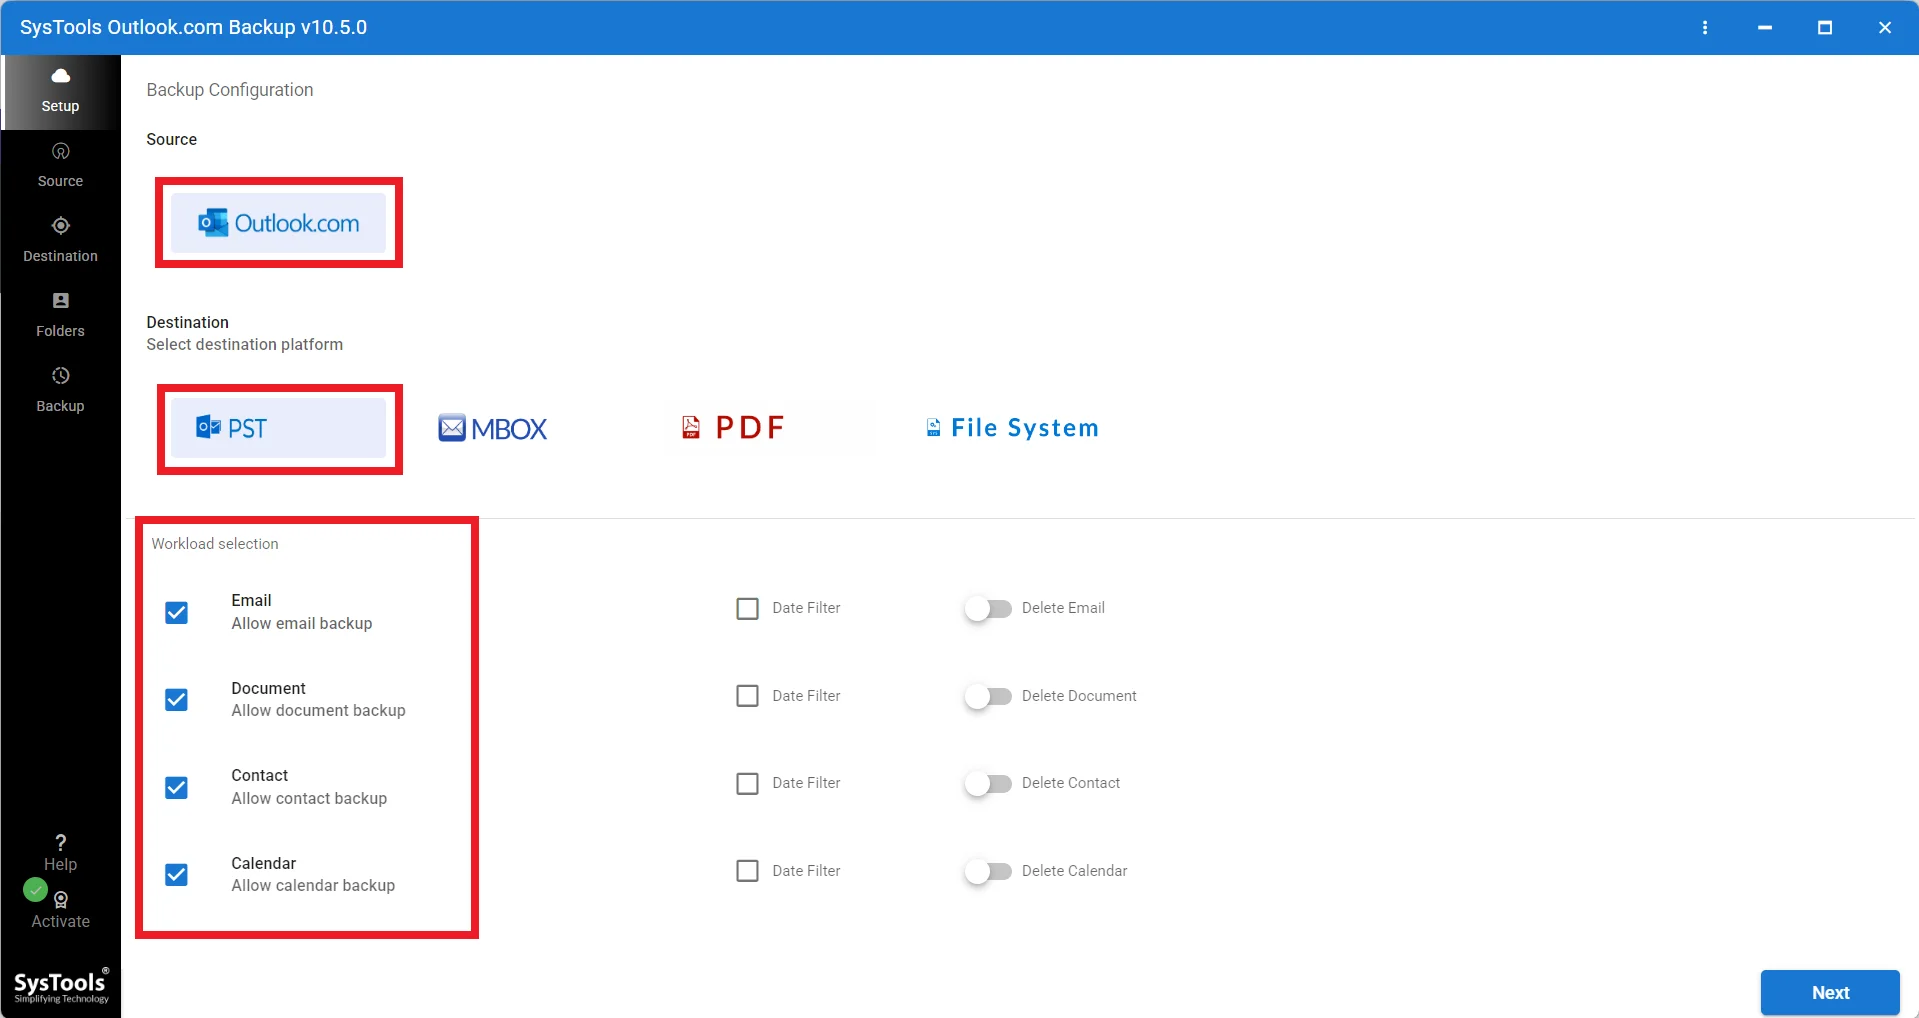Uncheck the Email backup checkbox

pyautogui.click(x=176, y=612)
